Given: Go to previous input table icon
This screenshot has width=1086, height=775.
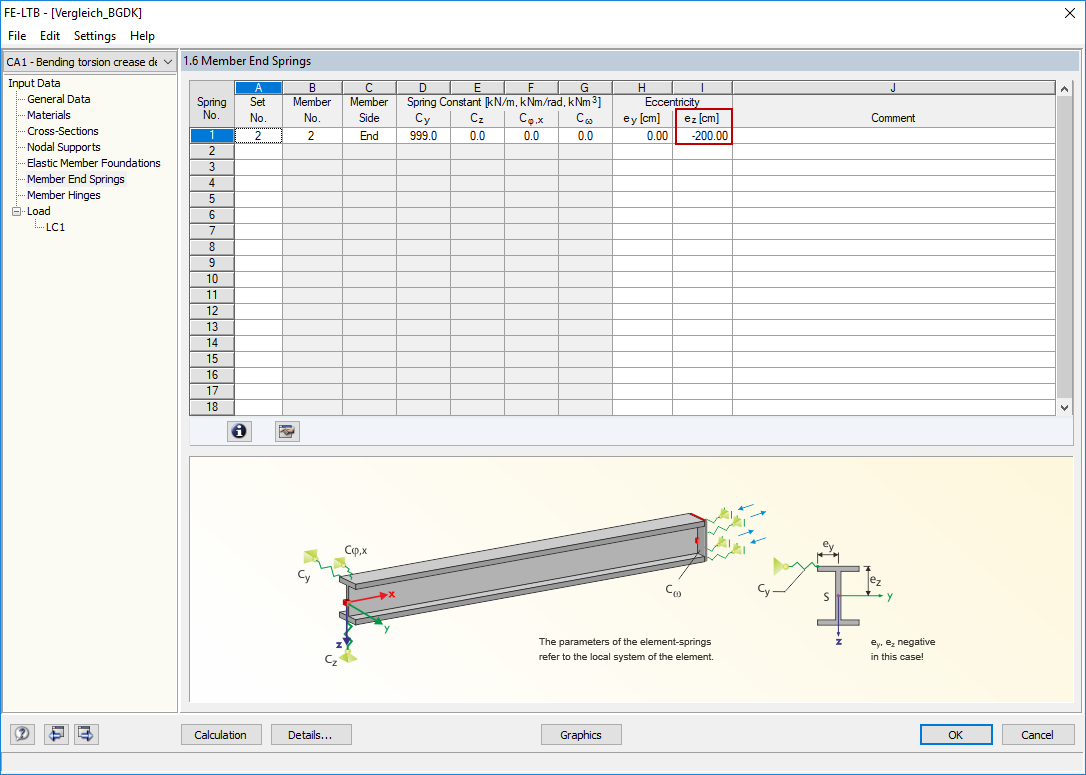Looking at the screenshot, I should coord(56,733).
